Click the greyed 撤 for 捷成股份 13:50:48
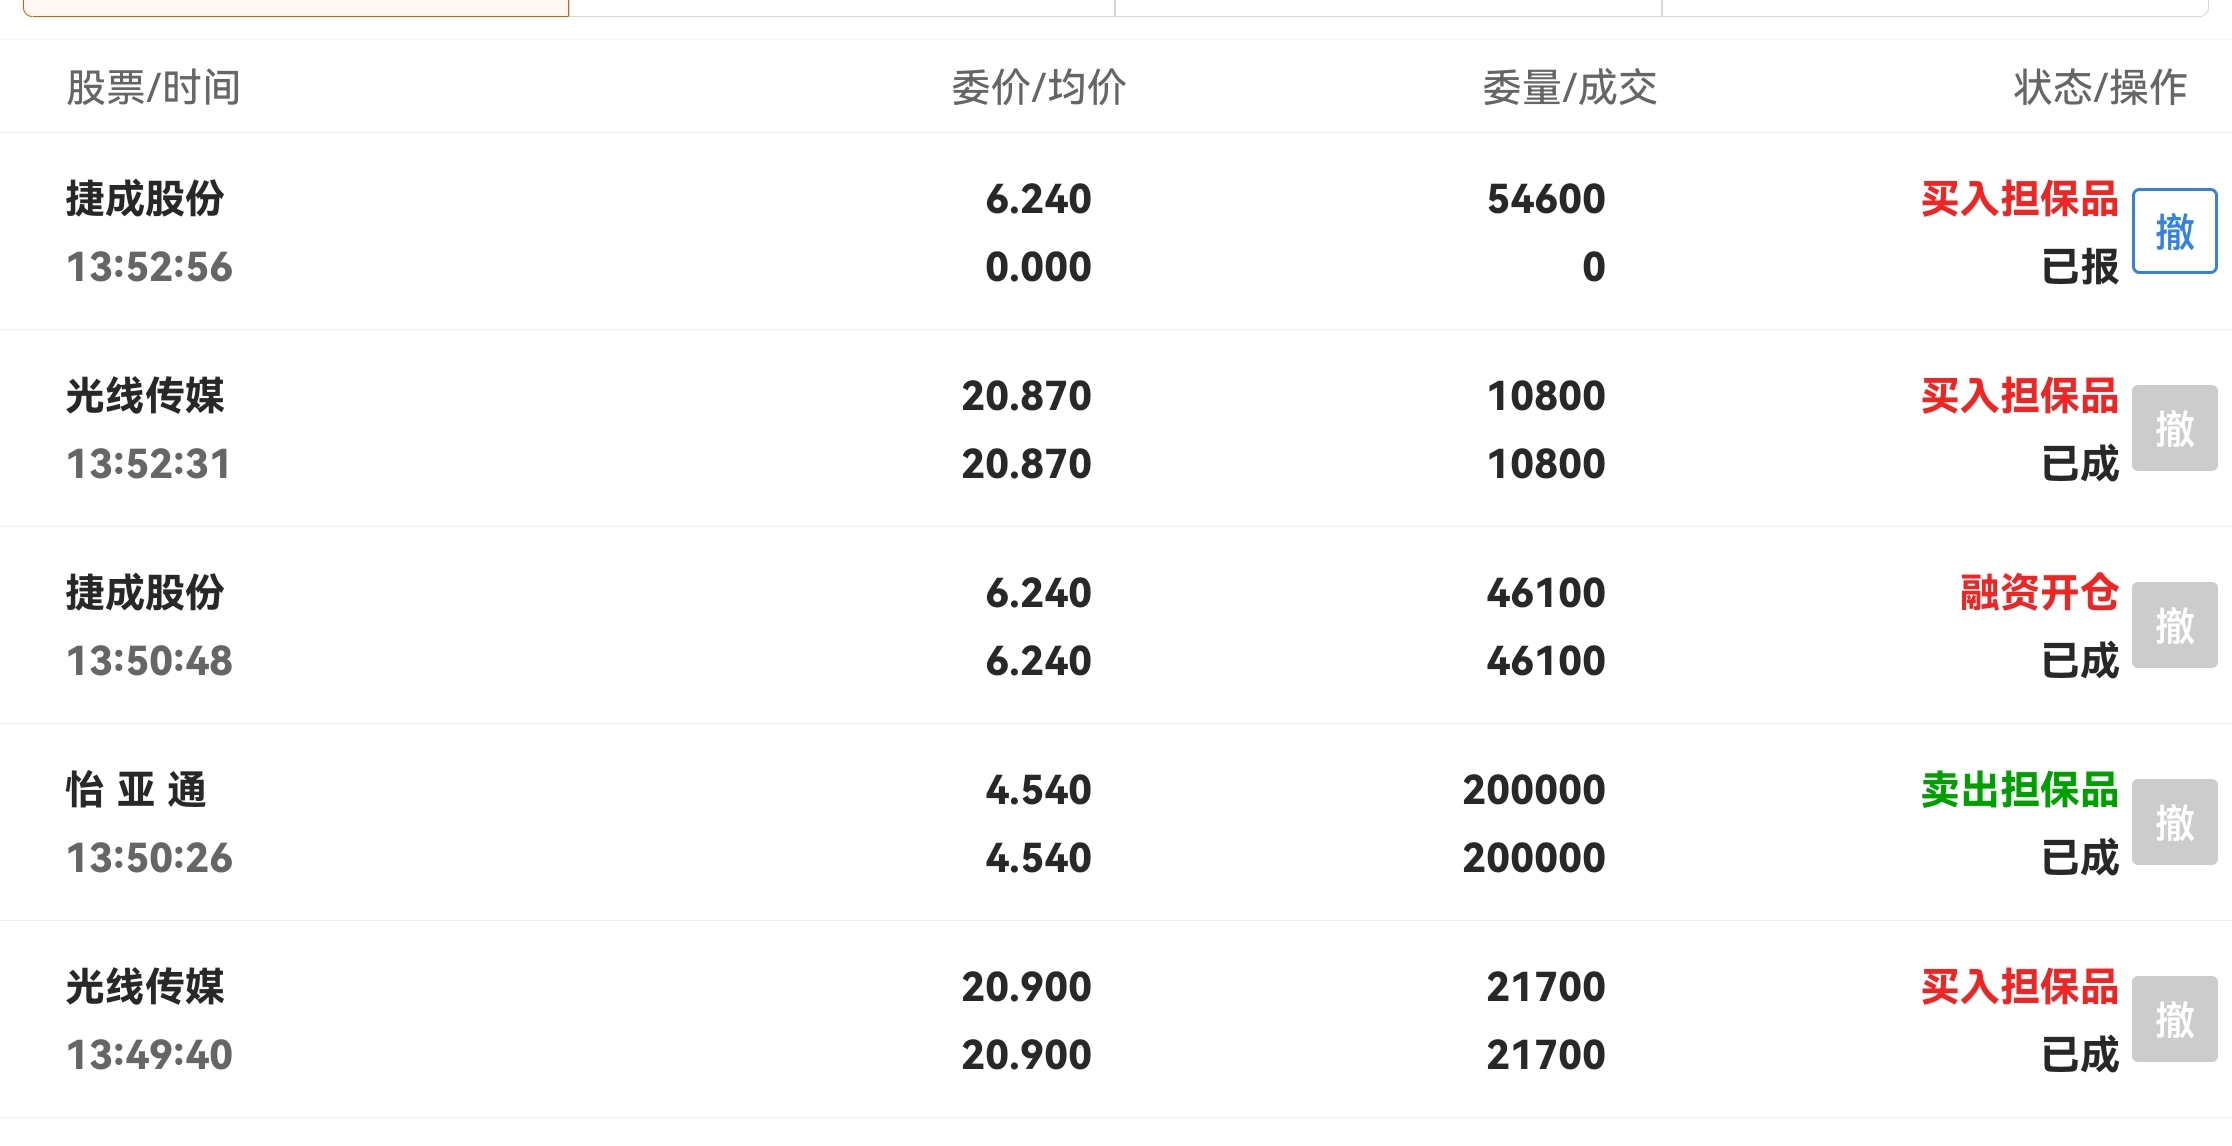The image size is (2232, 1146). [2174, 625]
